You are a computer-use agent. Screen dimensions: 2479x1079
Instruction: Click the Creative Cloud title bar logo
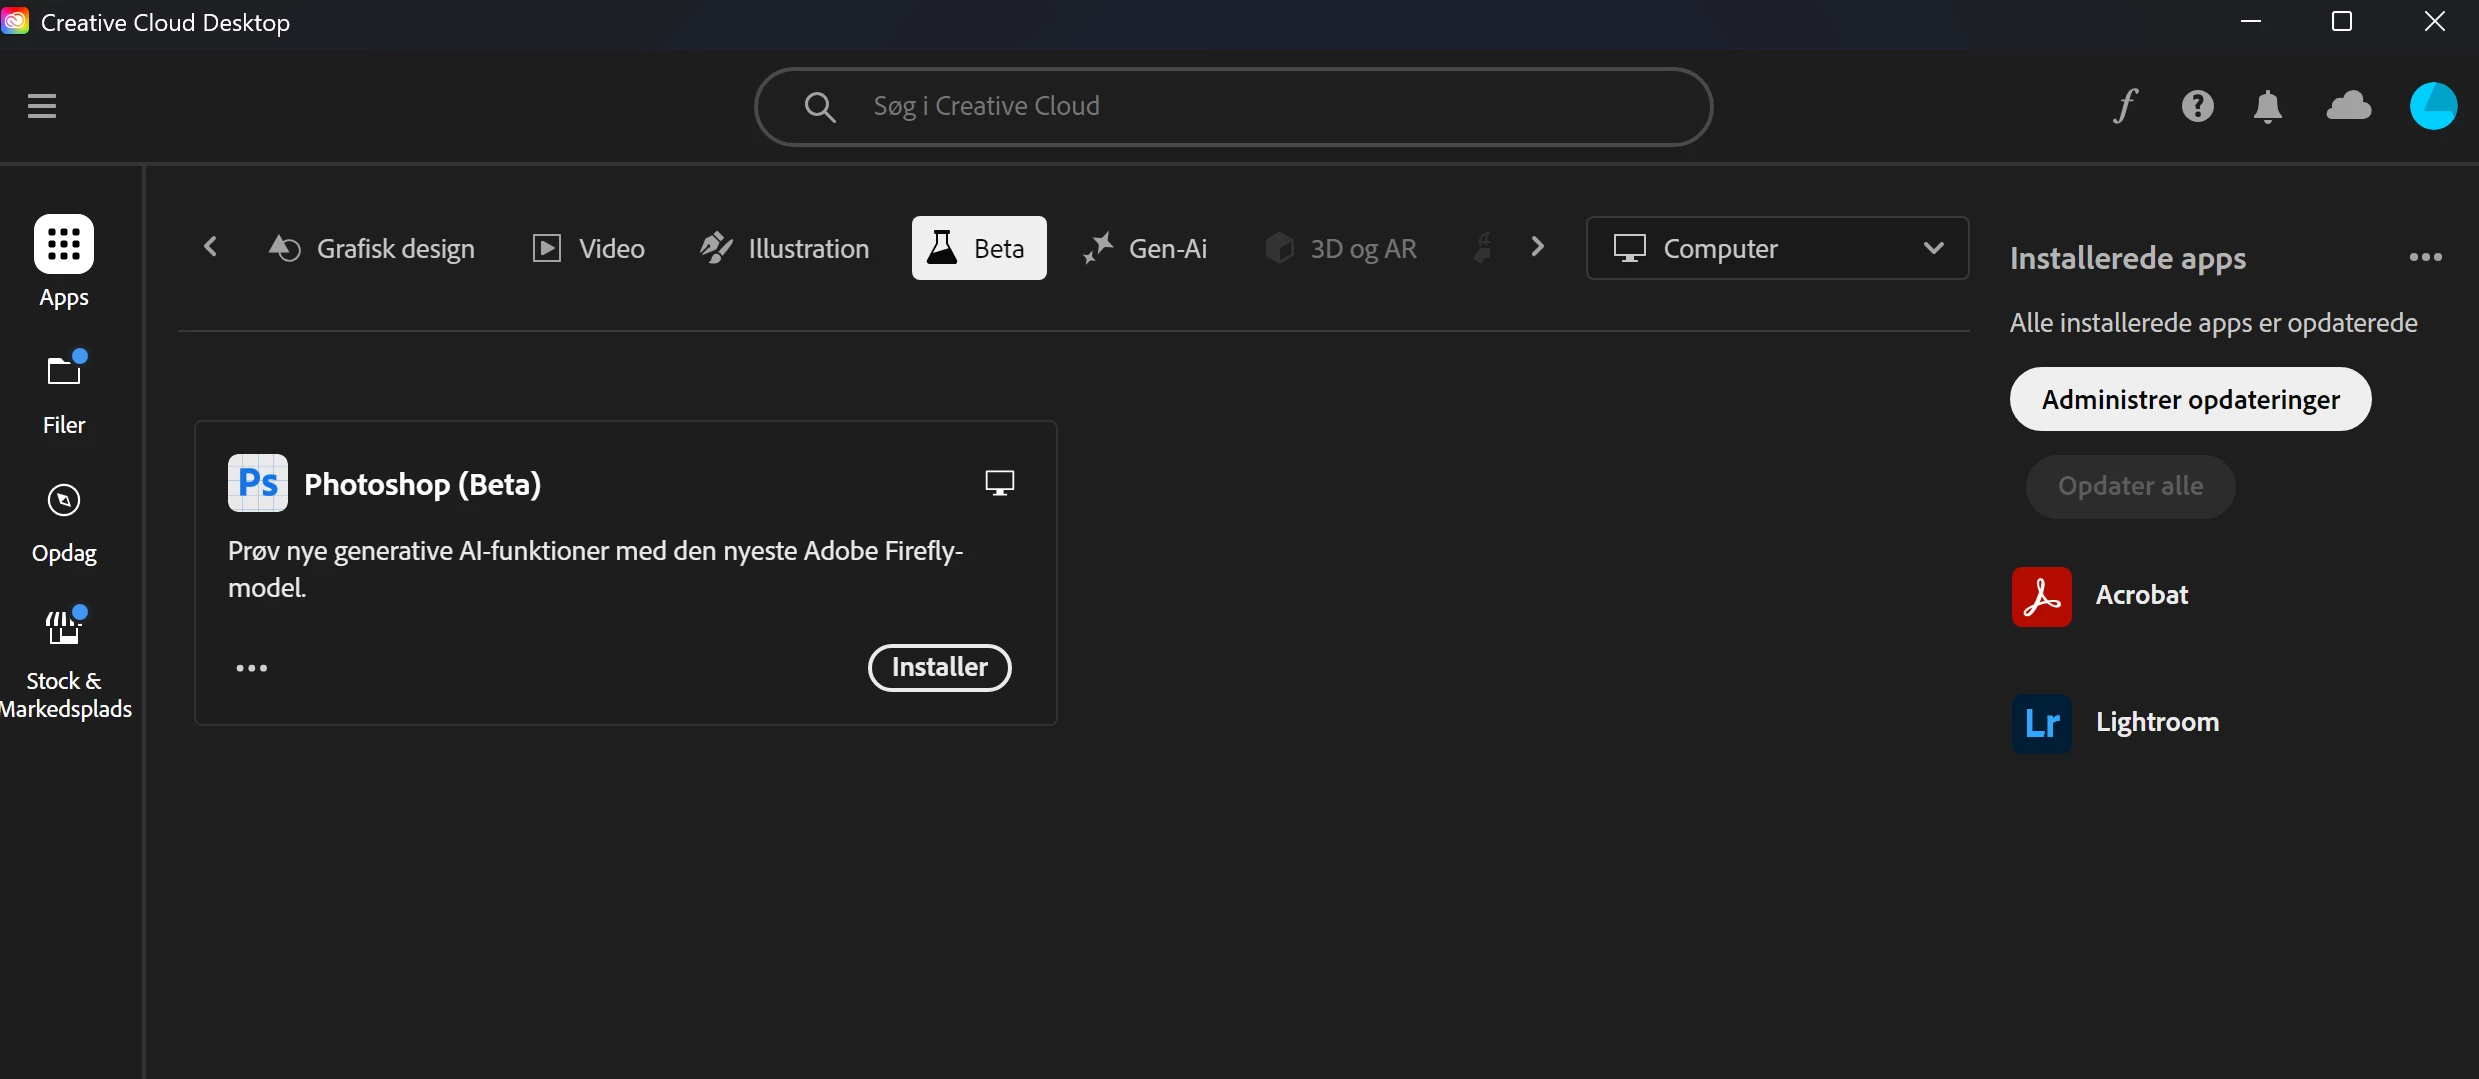15,21
